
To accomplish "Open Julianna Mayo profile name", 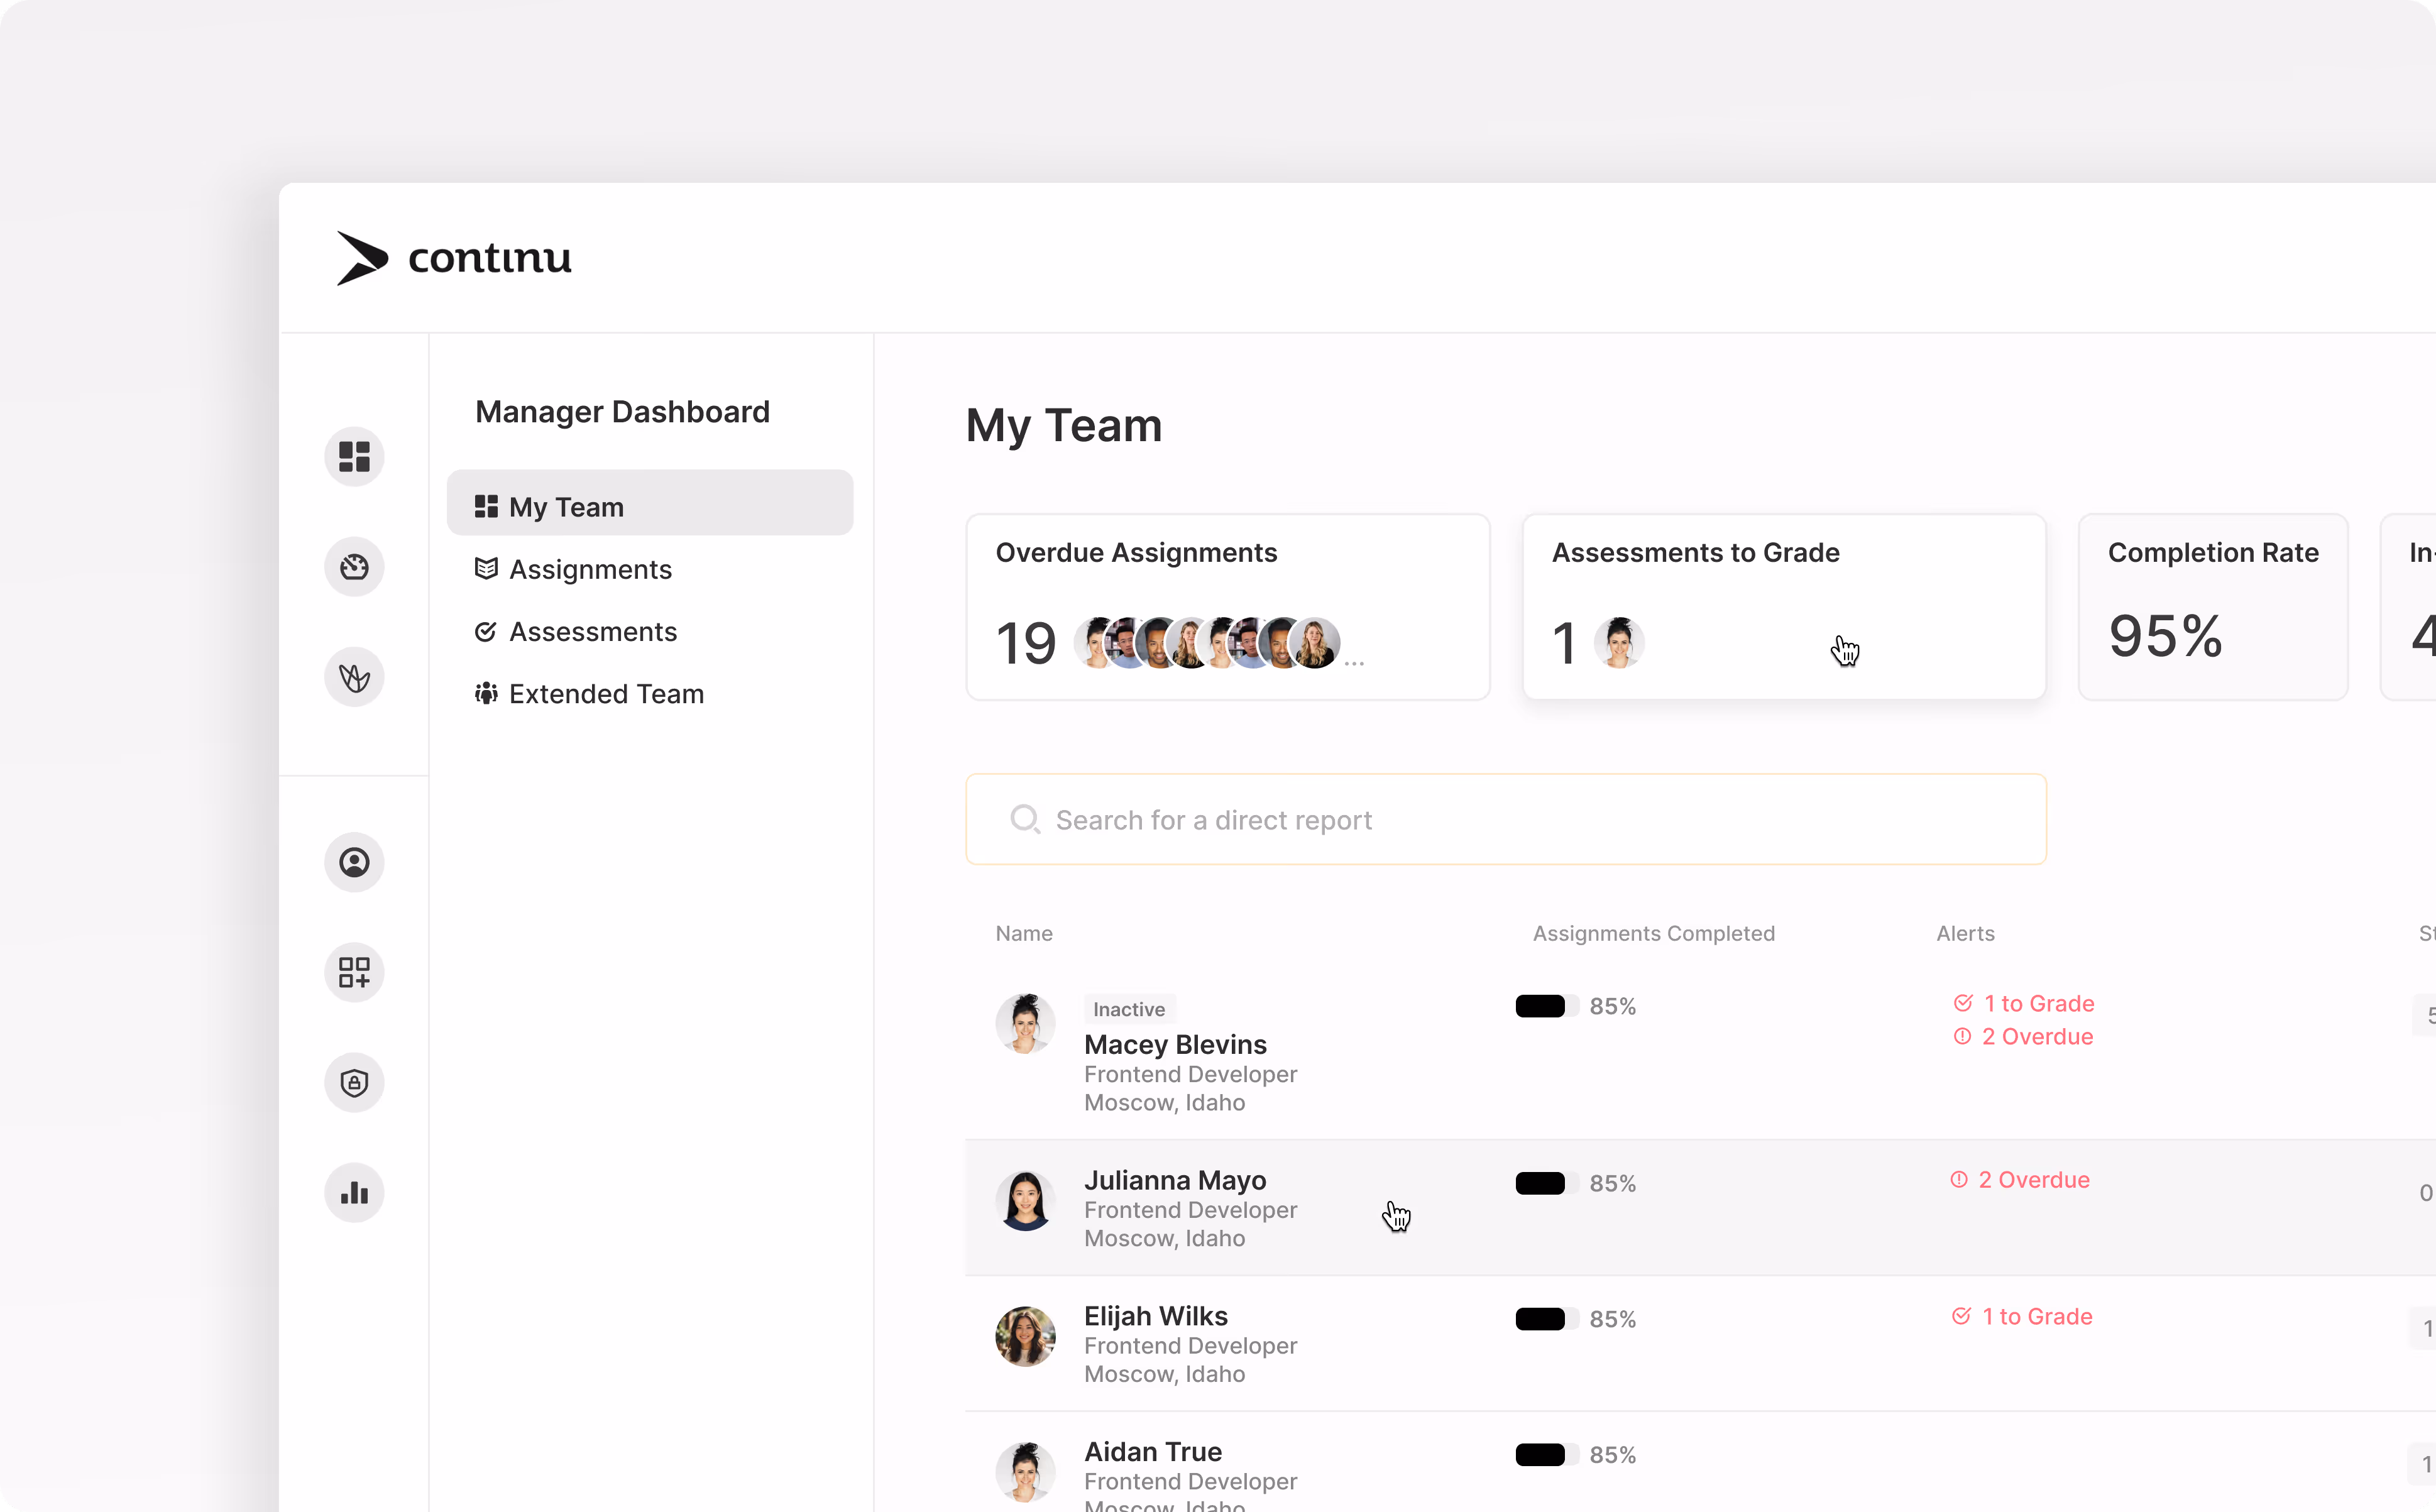I will coord(1175,1180).
